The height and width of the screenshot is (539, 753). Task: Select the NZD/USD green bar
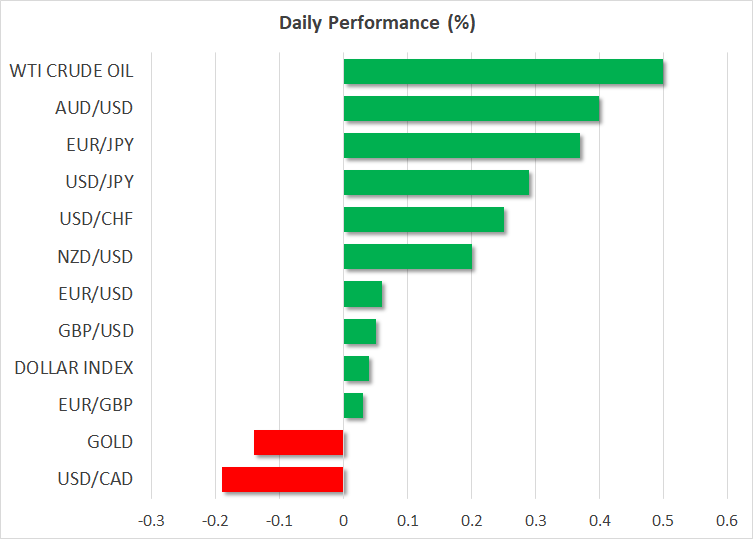click(407, 257)
